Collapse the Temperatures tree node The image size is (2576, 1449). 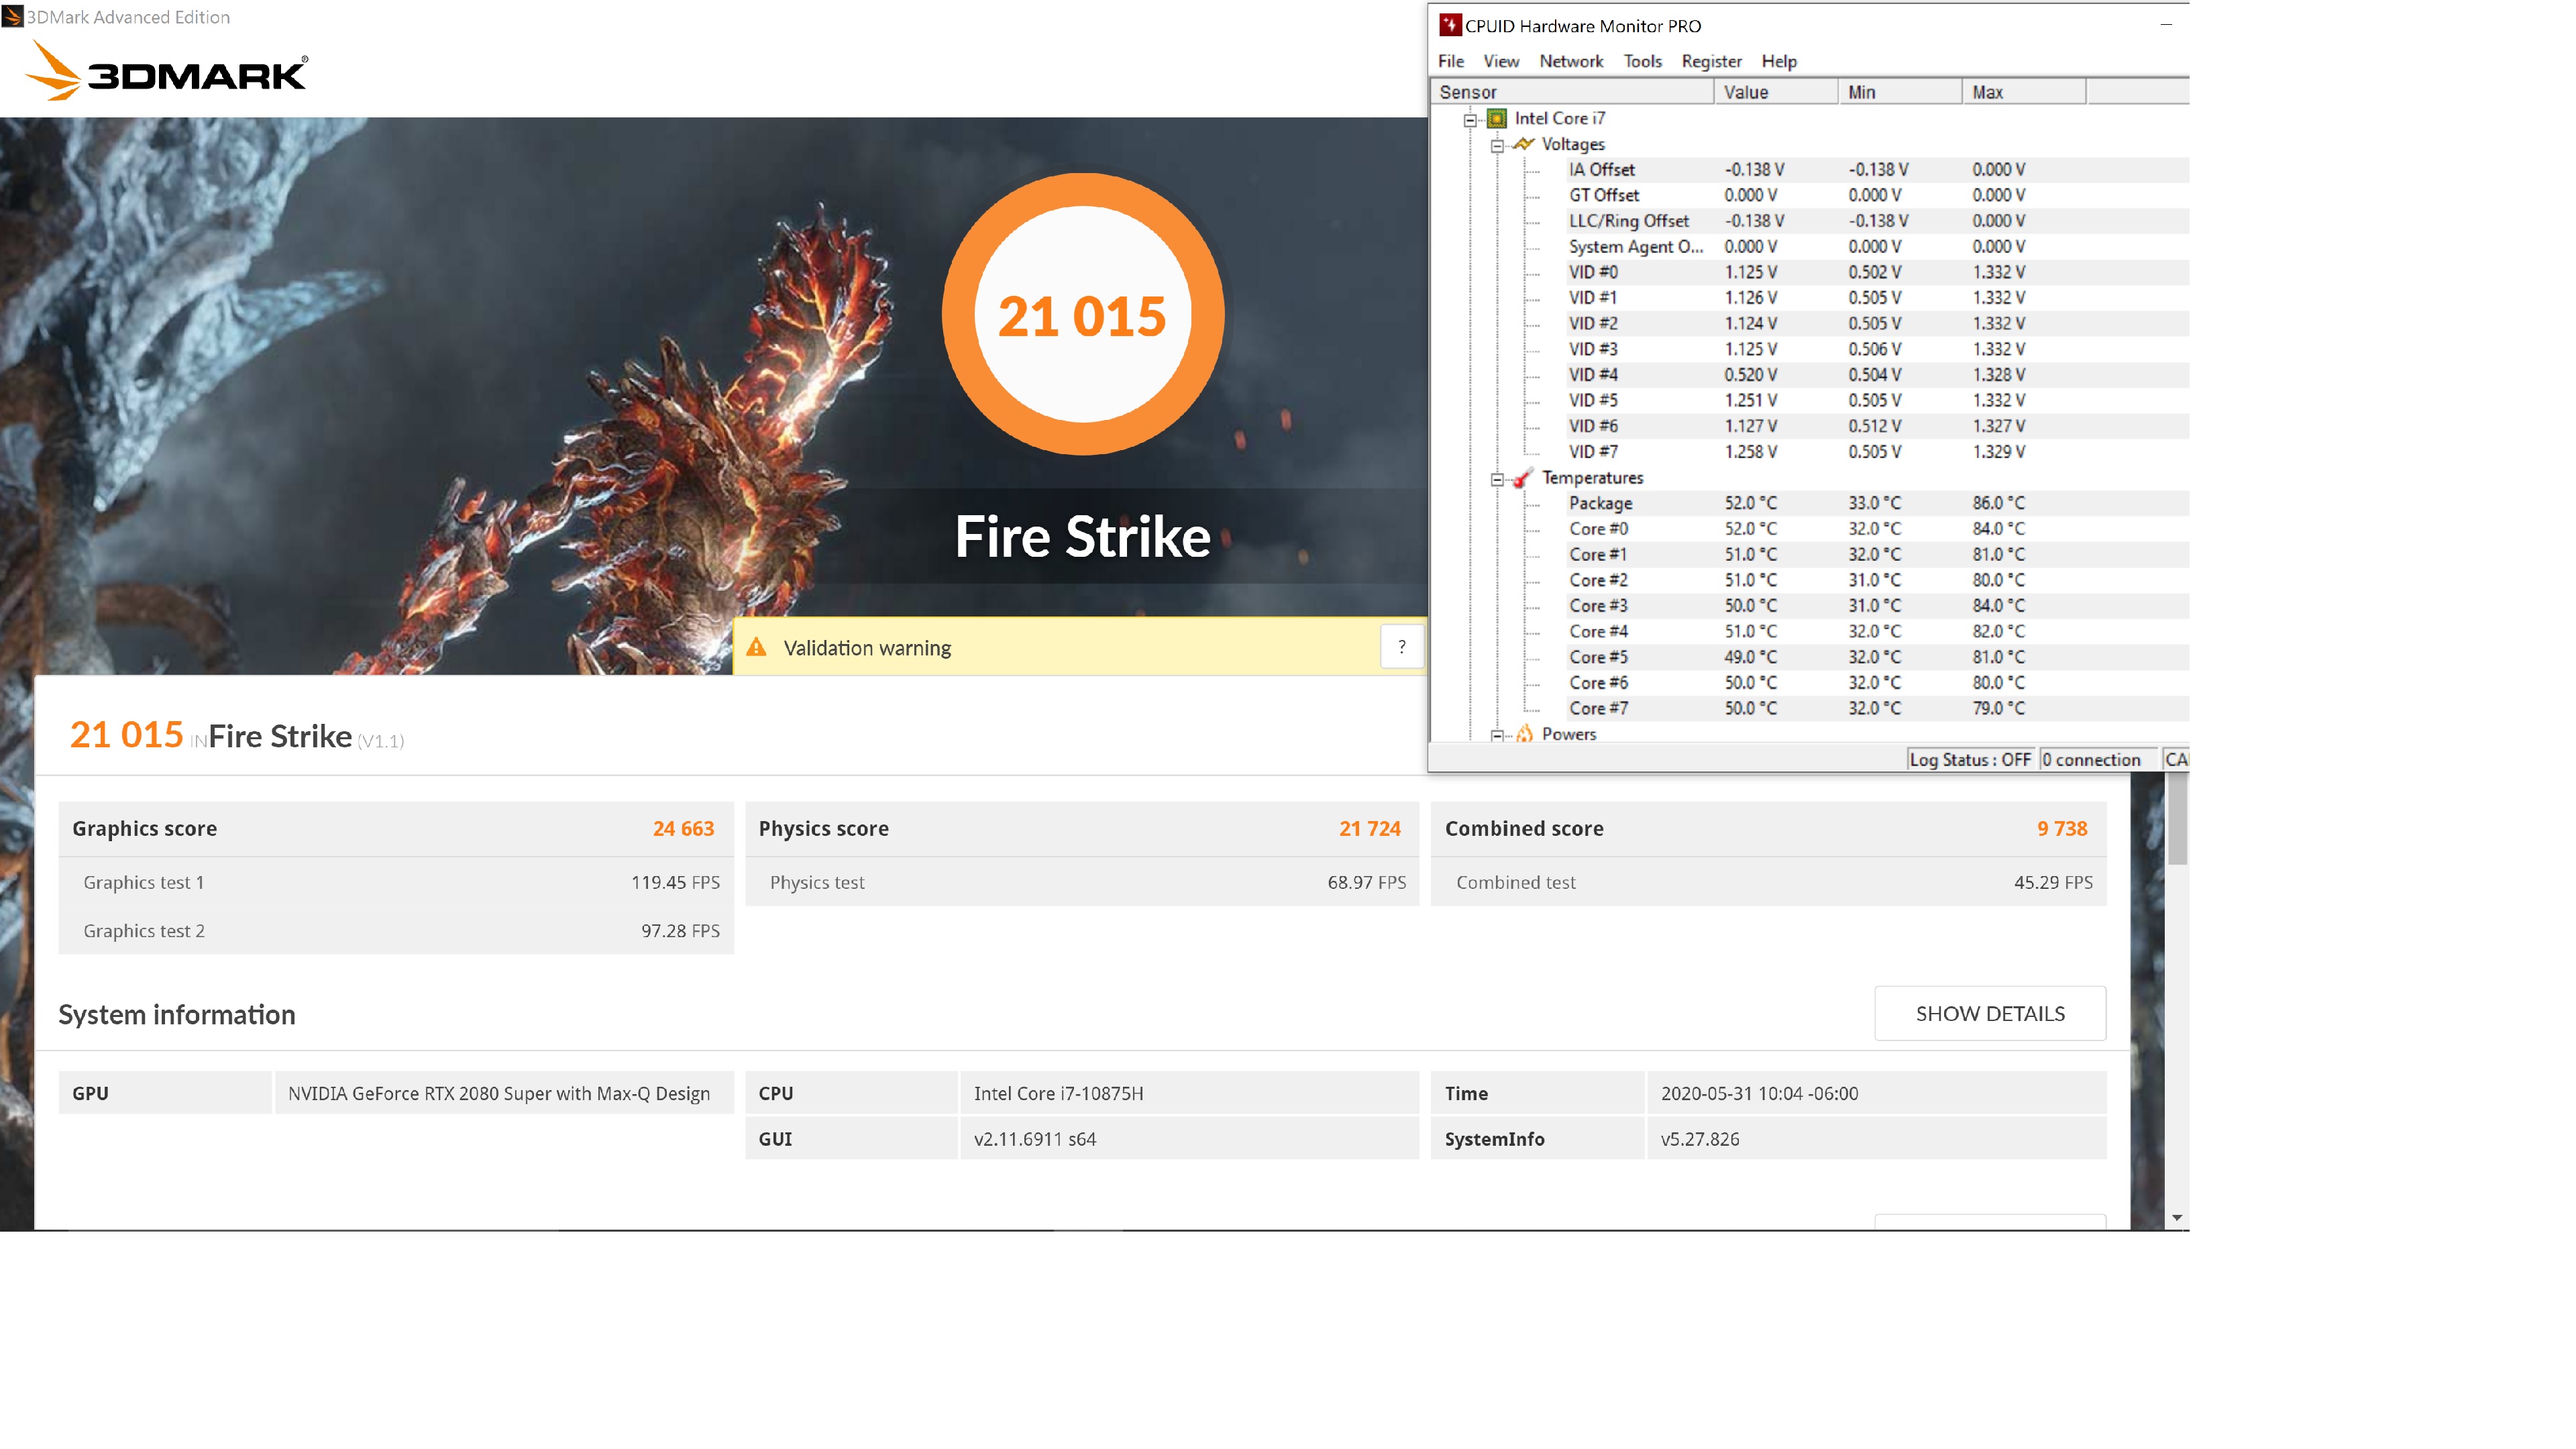tap(1497, 480)
